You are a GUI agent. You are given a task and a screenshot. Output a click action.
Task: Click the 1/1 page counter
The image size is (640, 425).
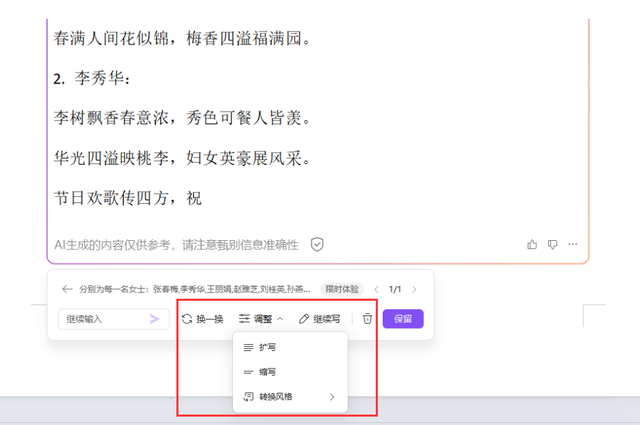tap(395, 289)
